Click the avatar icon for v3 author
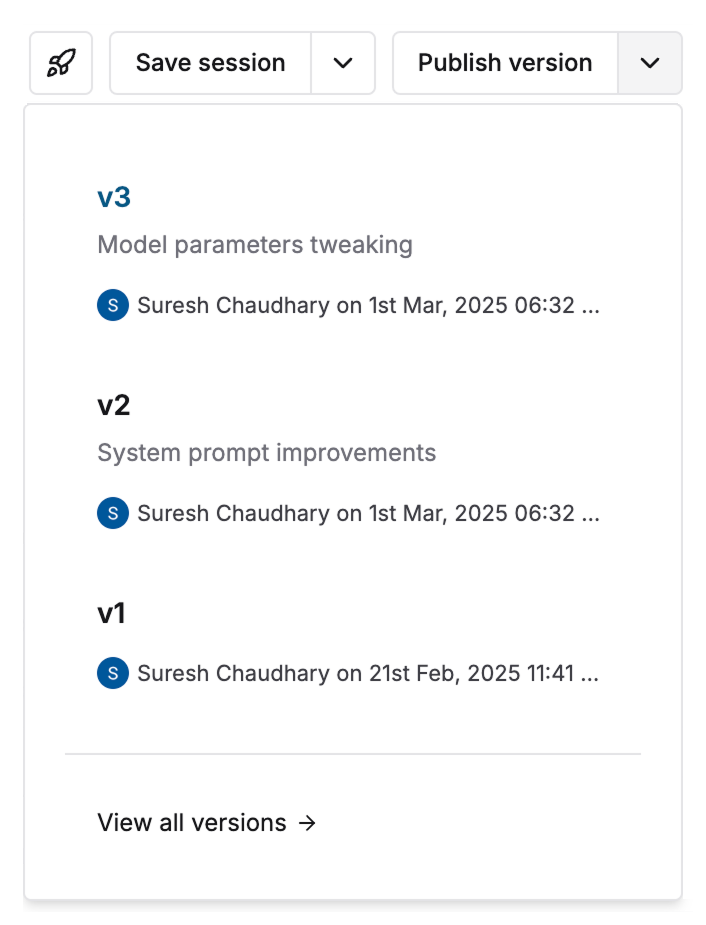This screenshot has width=706, height=925. coord(113,305)
